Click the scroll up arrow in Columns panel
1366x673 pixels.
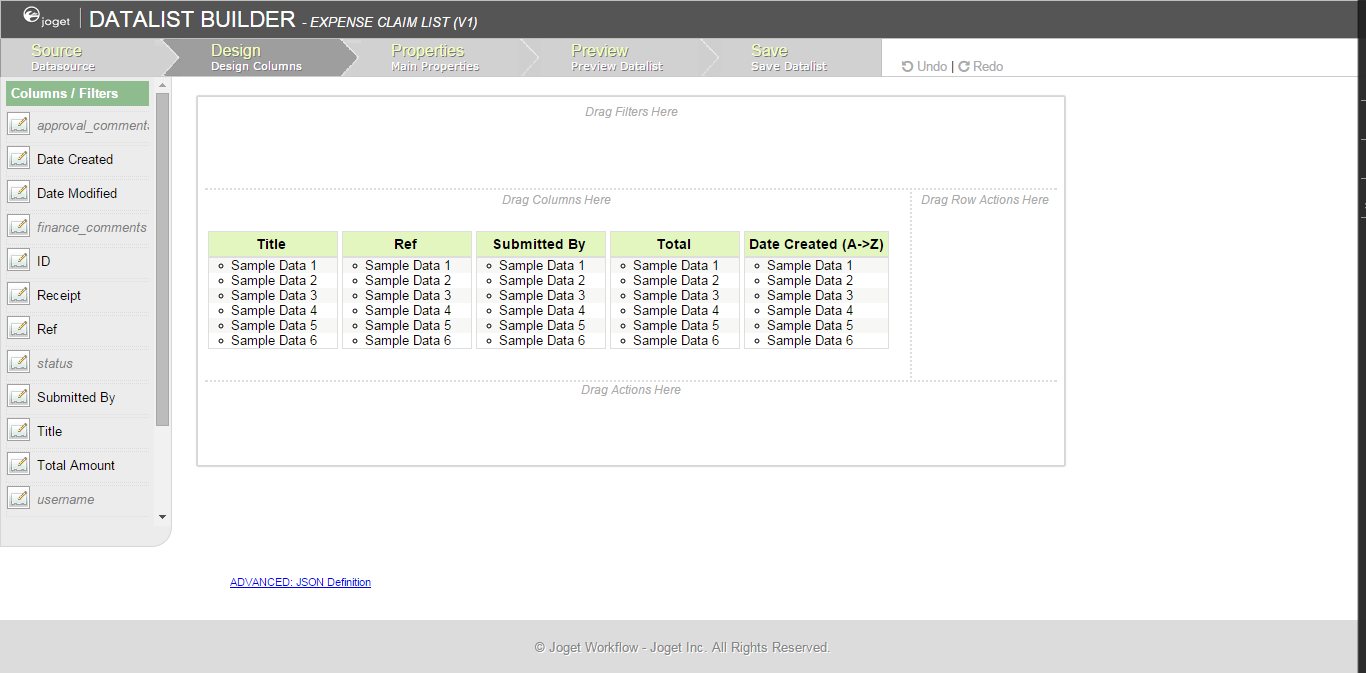163,87
